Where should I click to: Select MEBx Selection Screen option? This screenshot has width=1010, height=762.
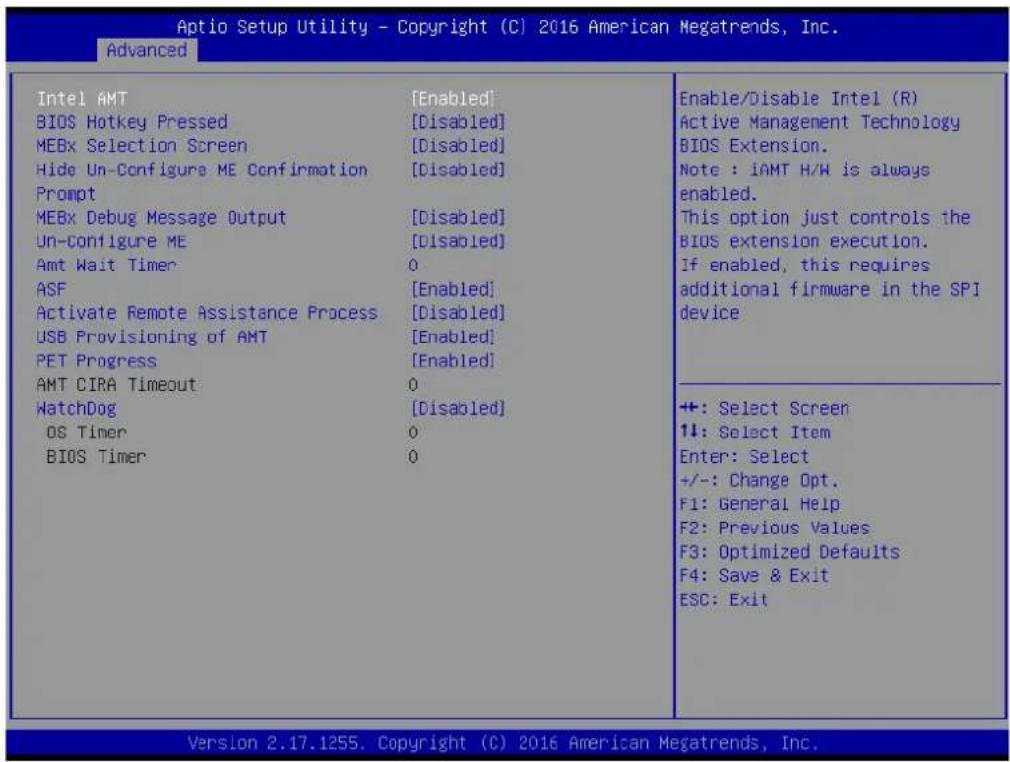tap(142, 146)
